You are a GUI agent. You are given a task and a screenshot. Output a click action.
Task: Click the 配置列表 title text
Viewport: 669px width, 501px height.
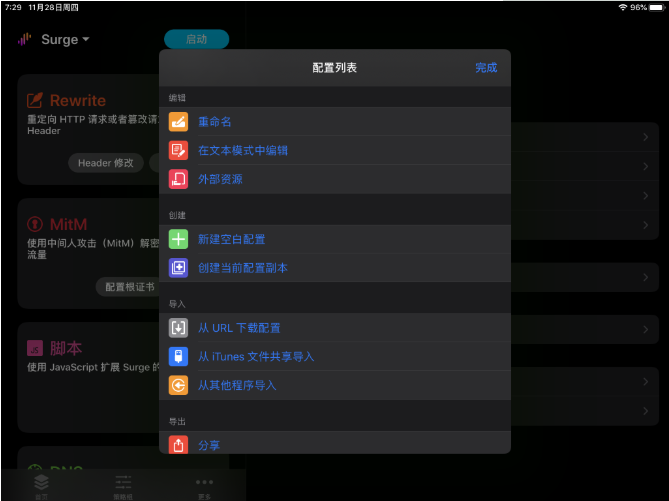334,67
